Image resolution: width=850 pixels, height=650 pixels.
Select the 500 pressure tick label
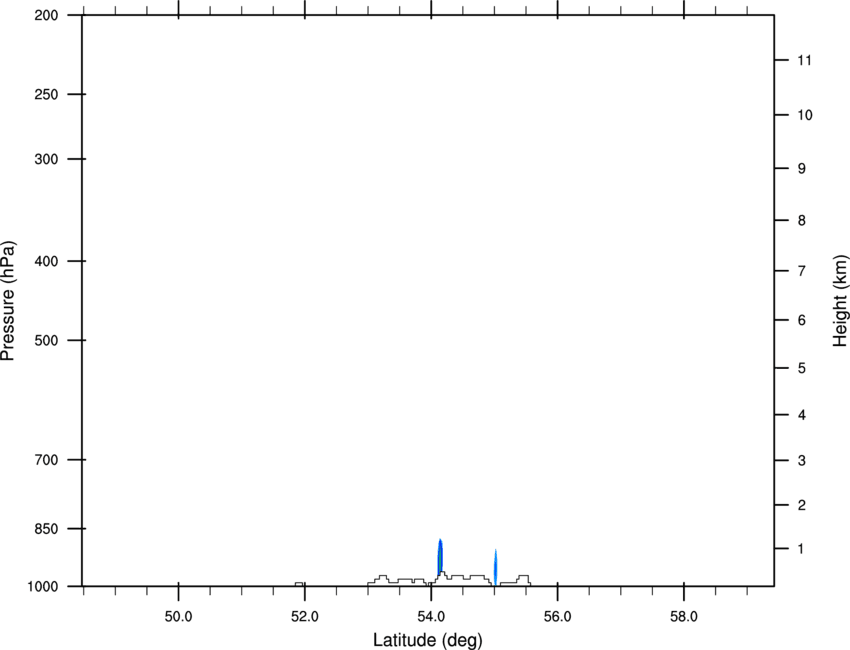pyautogui.click(x=46, y=340)
